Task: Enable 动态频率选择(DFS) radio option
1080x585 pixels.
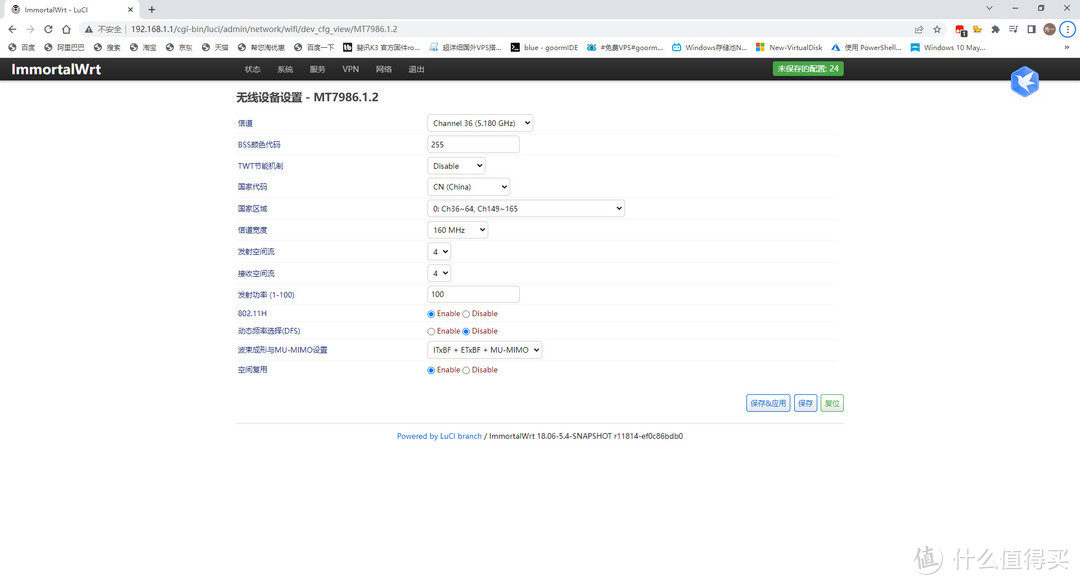Action: click(x=432, y=331)
